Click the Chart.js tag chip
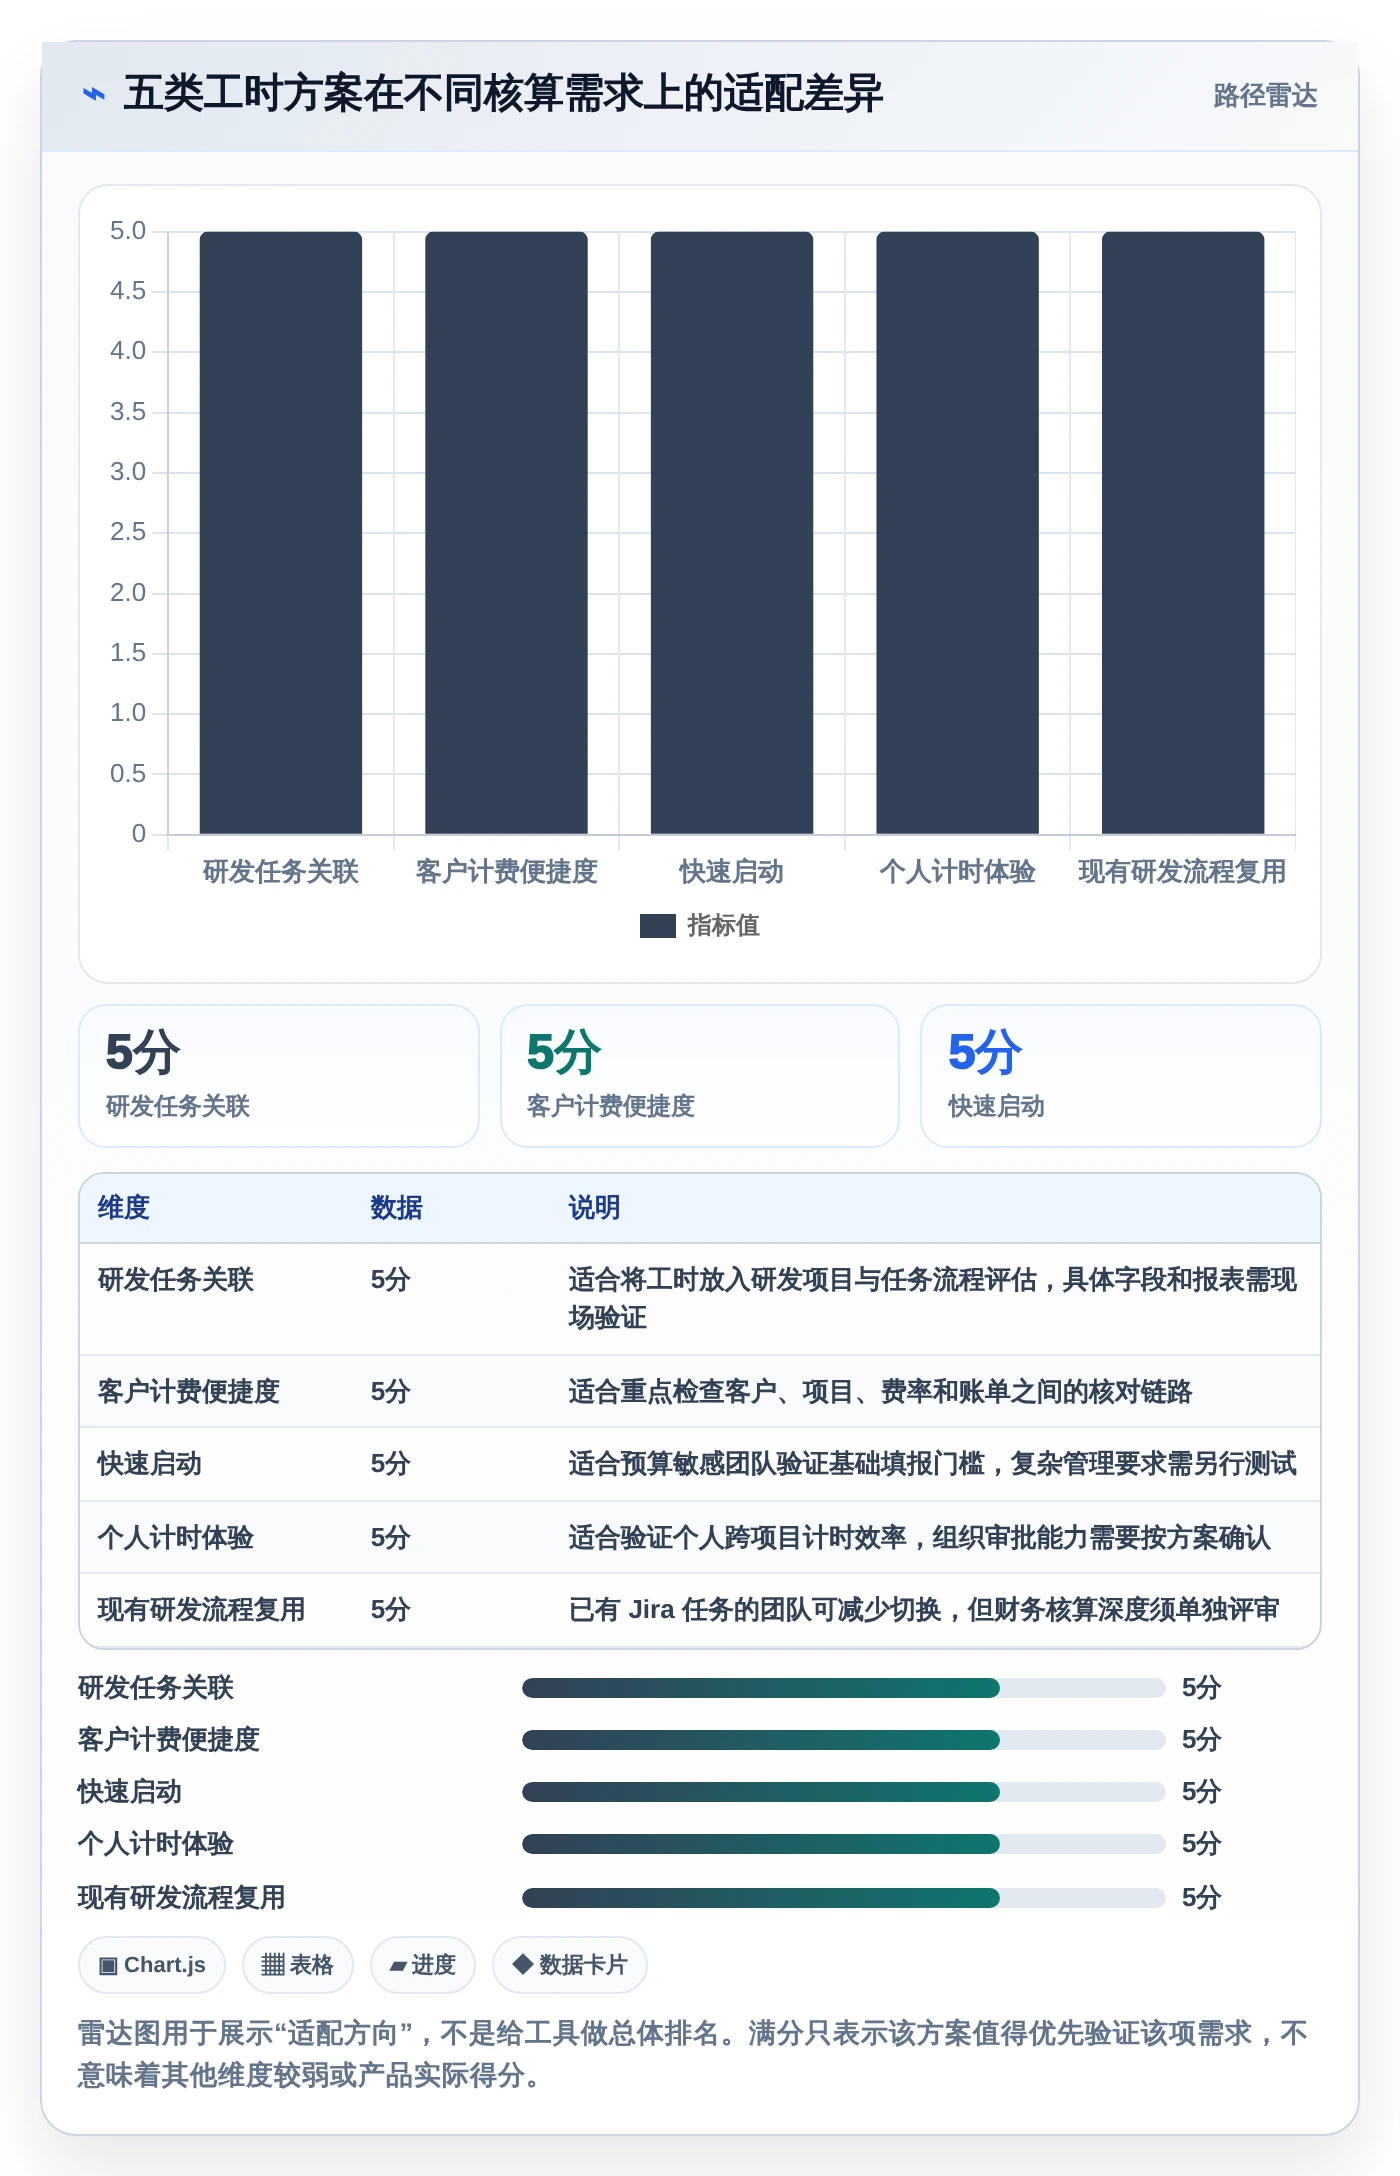This screenshot has width=1400, height=2176. click(152, 1965)
